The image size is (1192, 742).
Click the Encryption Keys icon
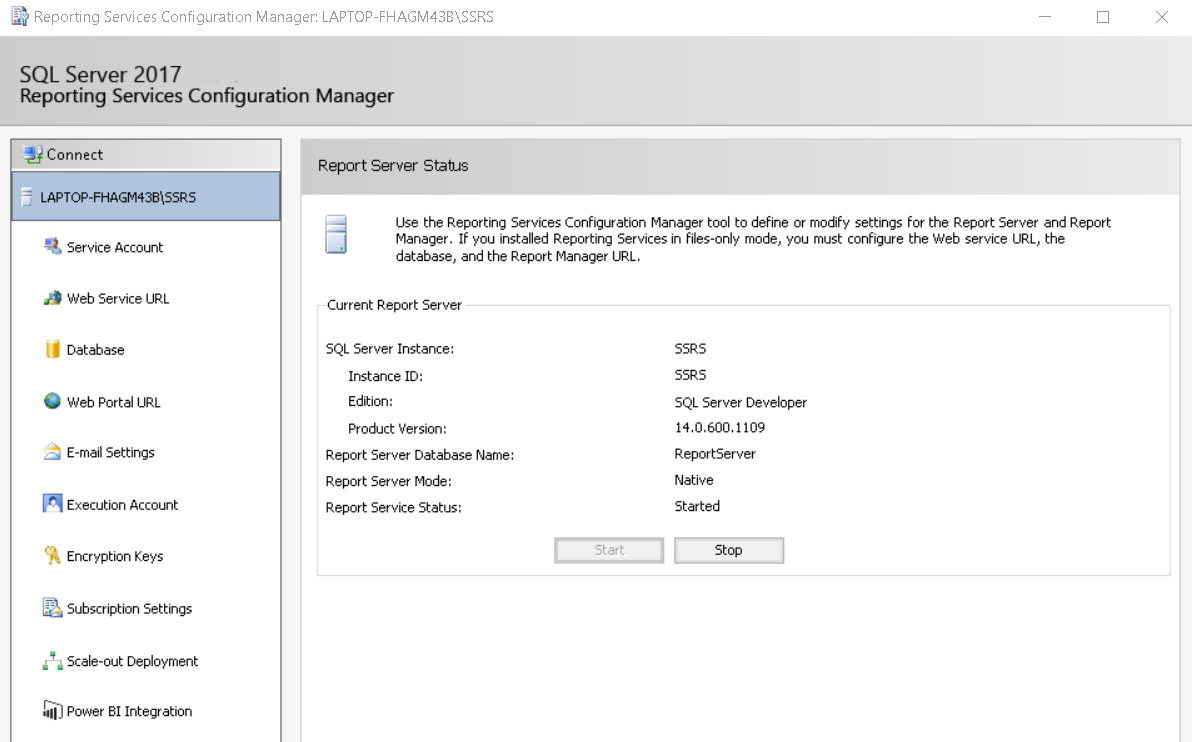coord(52,556)
